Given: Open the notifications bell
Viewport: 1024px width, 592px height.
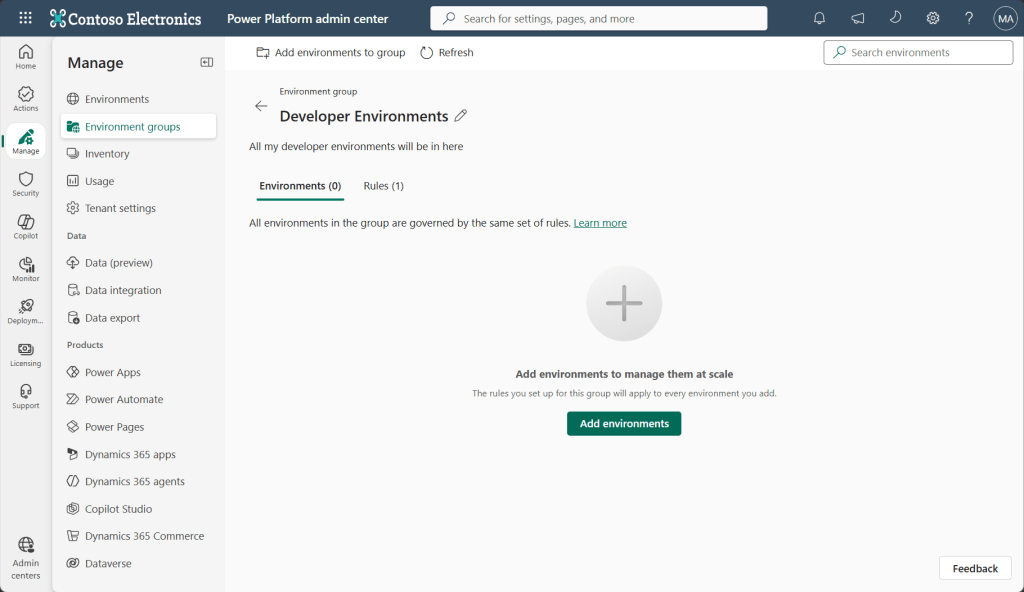Looking at the screenshot, I should [819, 18].
